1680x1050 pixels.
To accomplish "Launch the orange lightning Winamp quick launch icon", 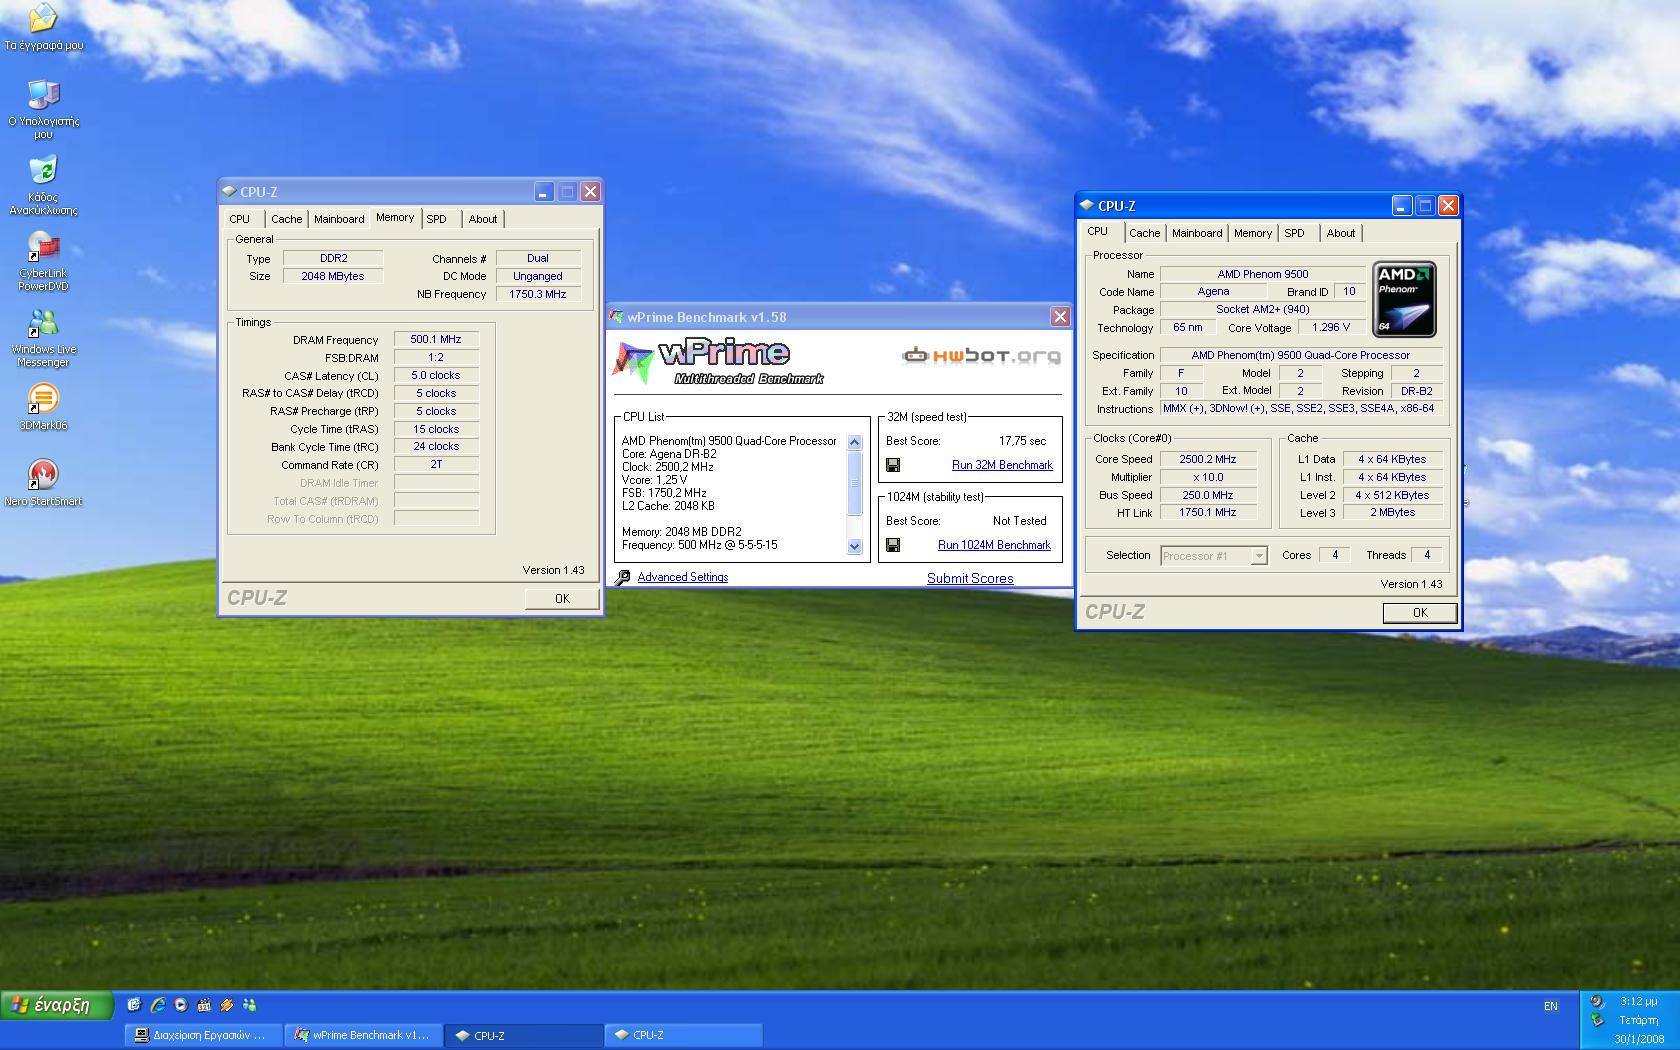I will [227, 1005].
